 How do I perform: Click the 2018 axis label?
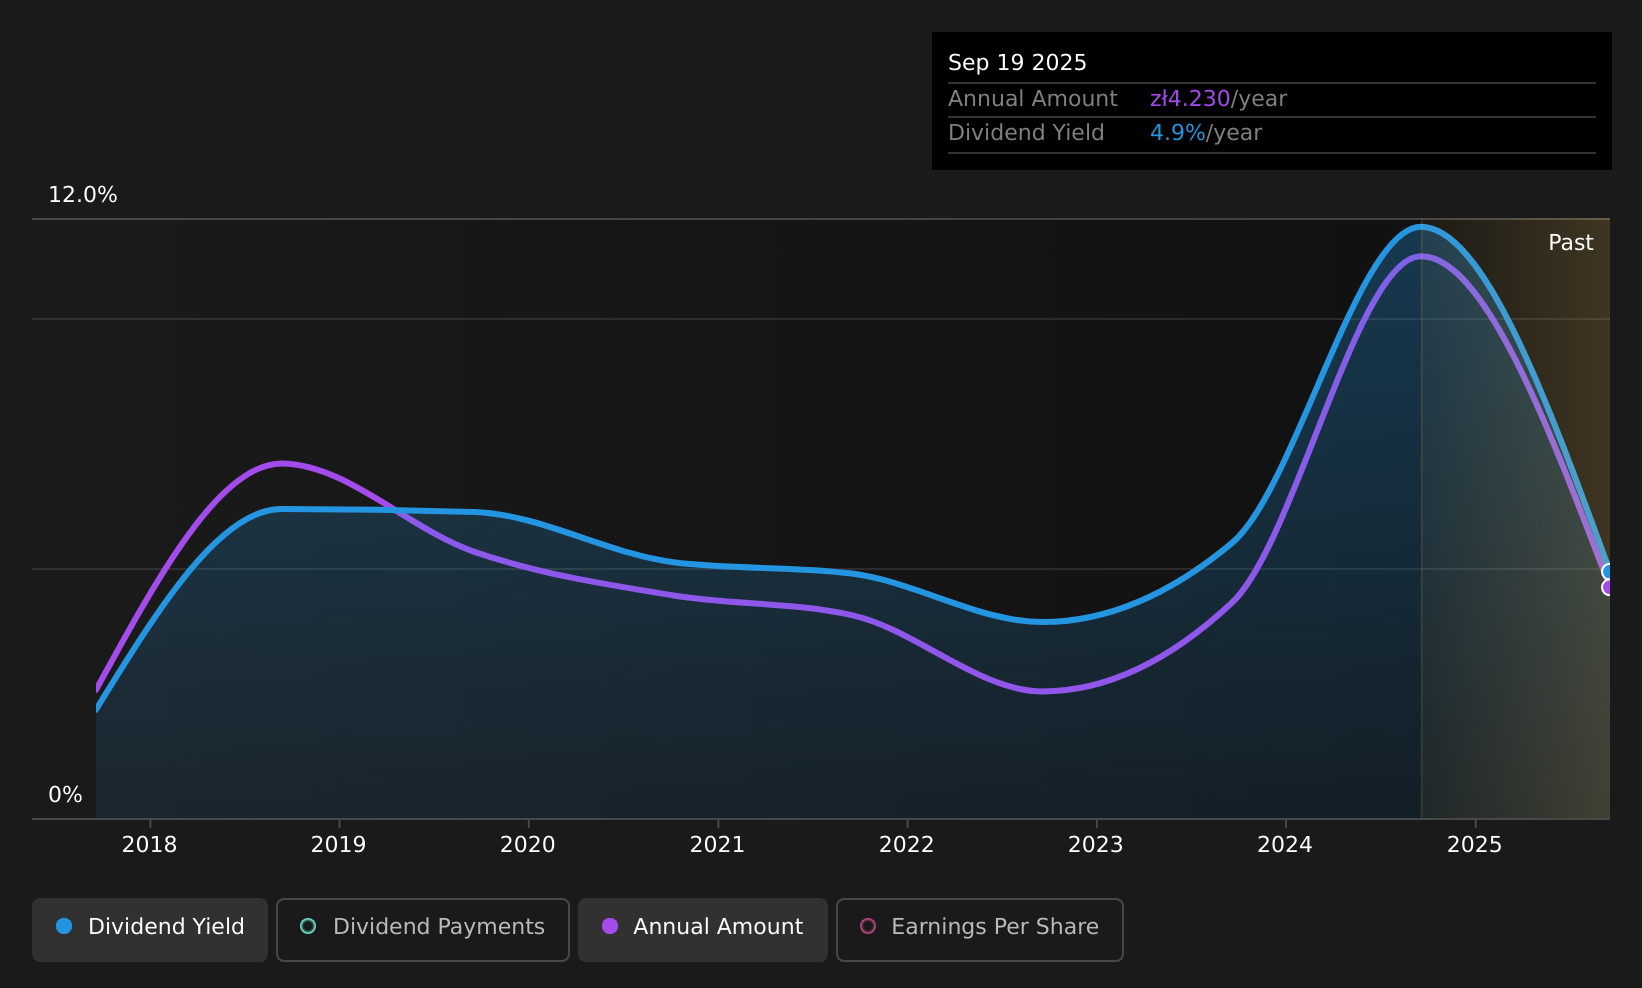pyautogui.click(x=149, y=845)
